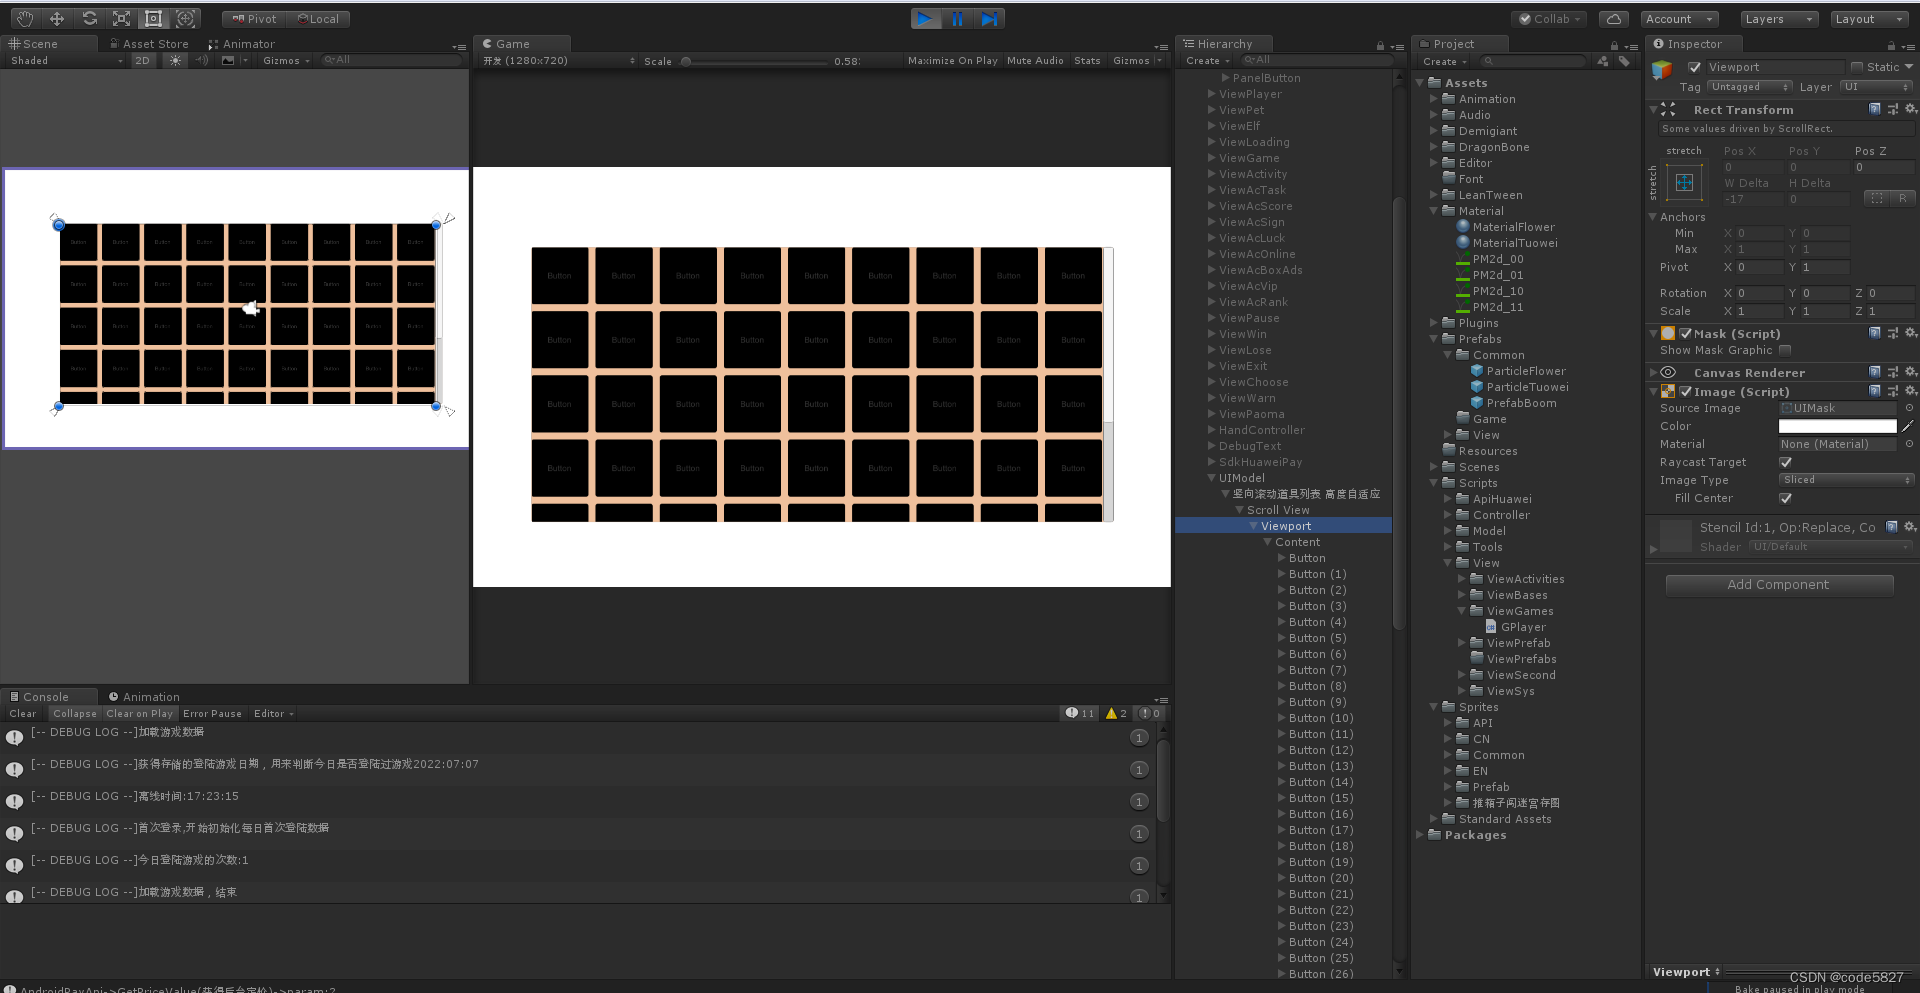The image size is (1920, 993).
Task: Click the Step frame icon
Action: click(x=990, y=18)
